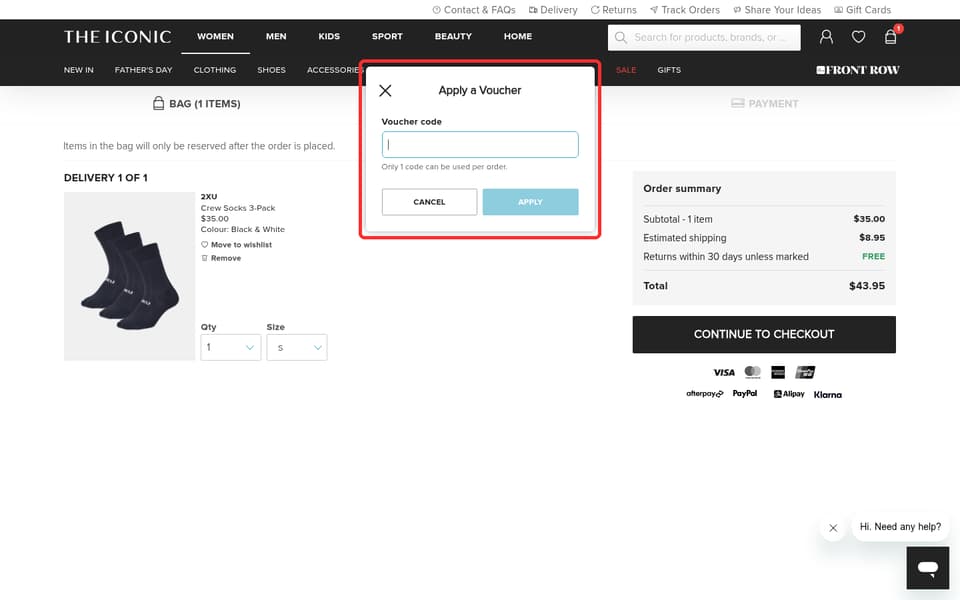Viewport: 960px width, 600px height.
Task: Open the CLOTHING menu
Action: pos(215,70)
